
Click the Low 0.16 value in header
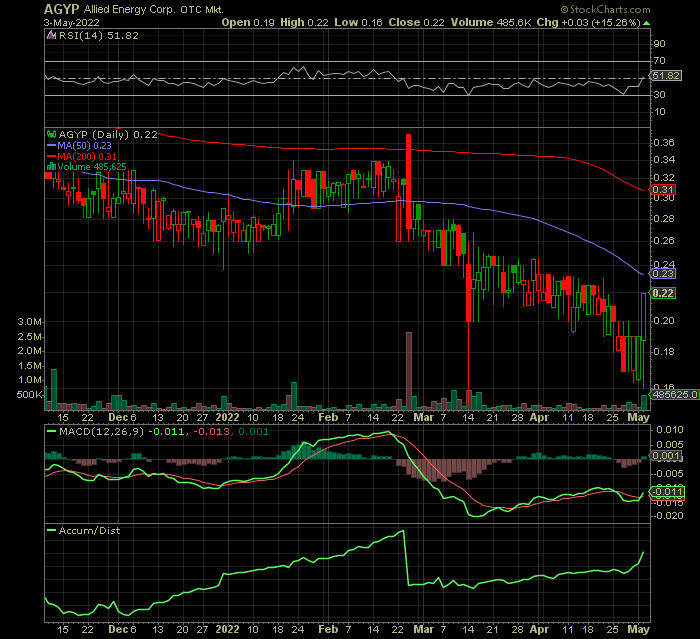[358, 22]
